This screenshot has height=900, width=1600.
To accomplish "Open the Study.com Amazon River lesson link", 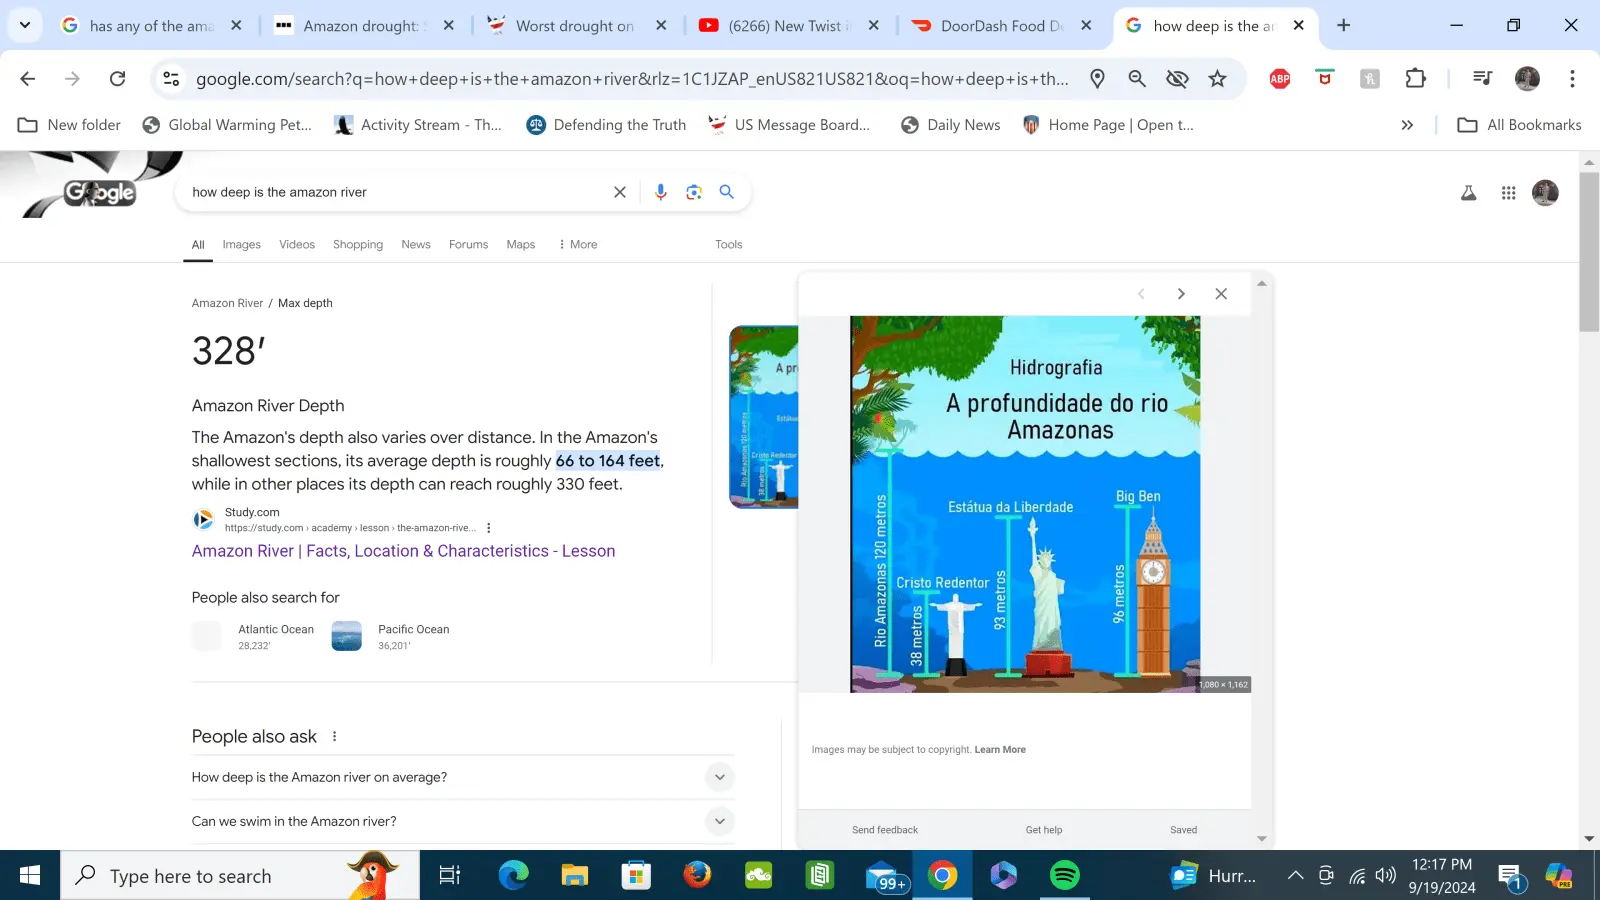I will 403,551.
